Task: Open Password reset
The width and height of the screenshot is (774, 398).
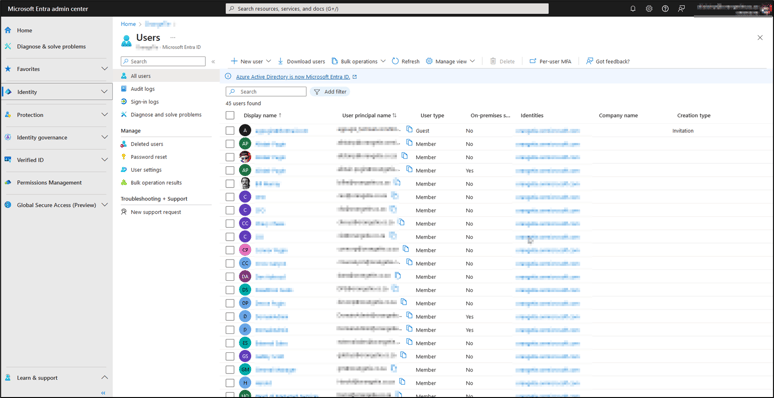Action: [x=149, y=157]
